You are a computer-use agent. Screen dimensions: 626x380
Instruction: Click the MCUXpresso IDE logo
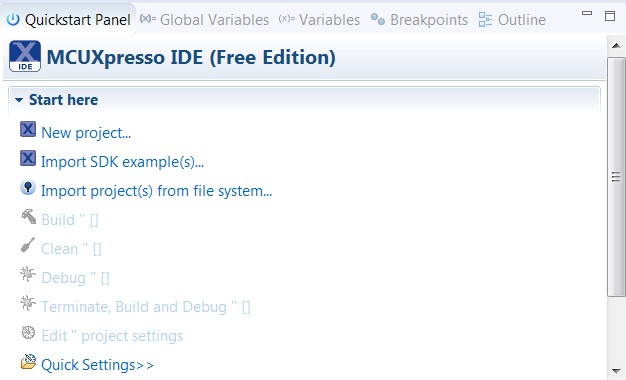[25, 56]
